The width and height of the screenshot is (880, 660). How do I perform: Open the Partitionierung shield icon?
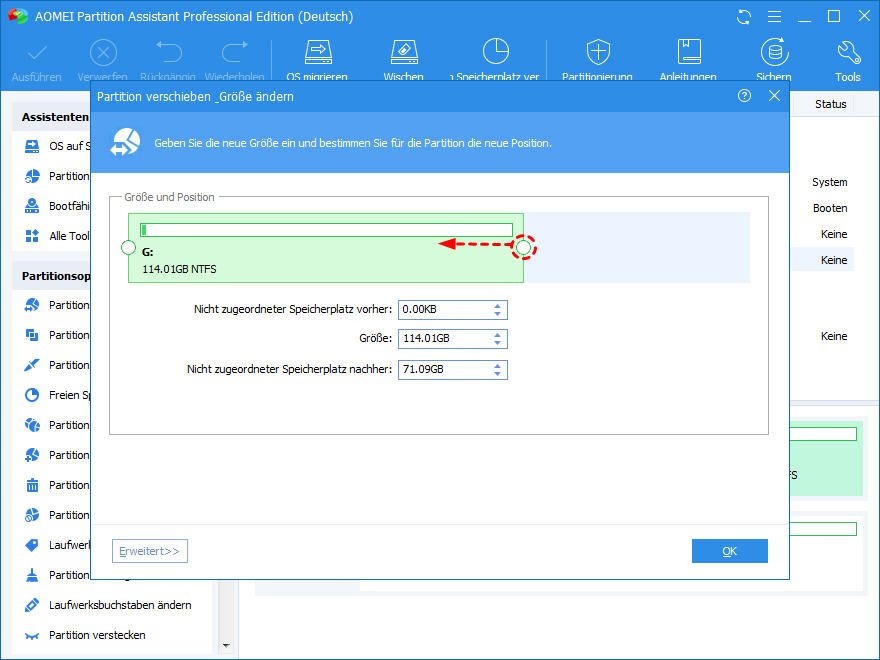(x=598, y=52)
